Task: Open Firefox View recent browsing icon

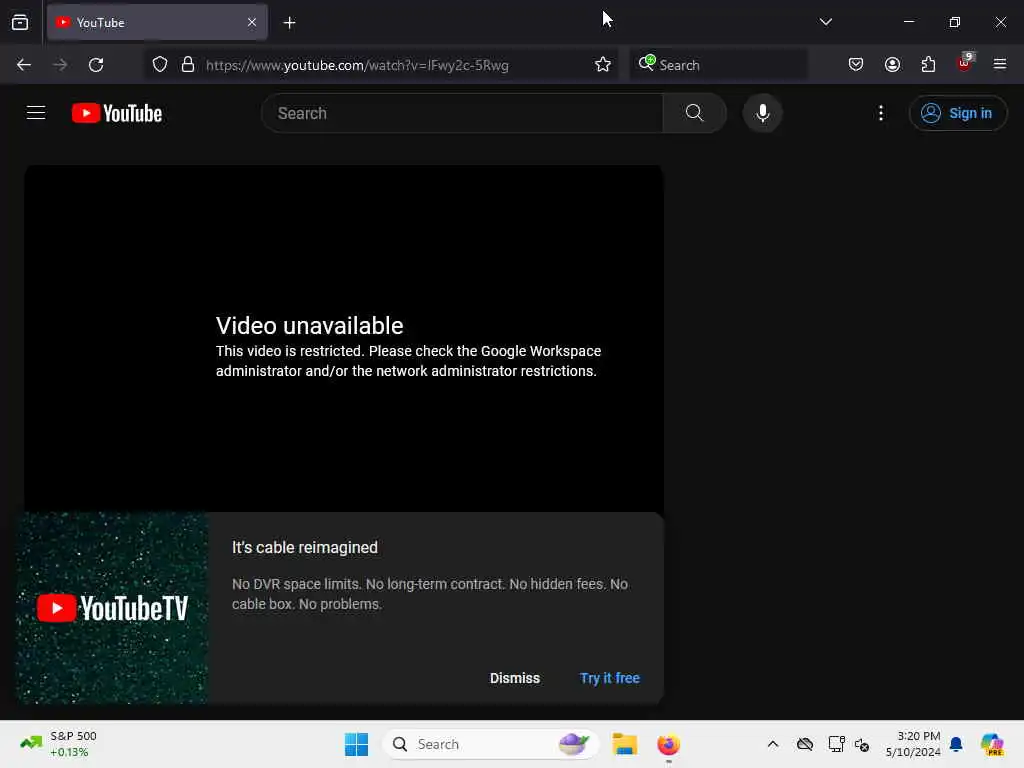Action: [20, 22]
